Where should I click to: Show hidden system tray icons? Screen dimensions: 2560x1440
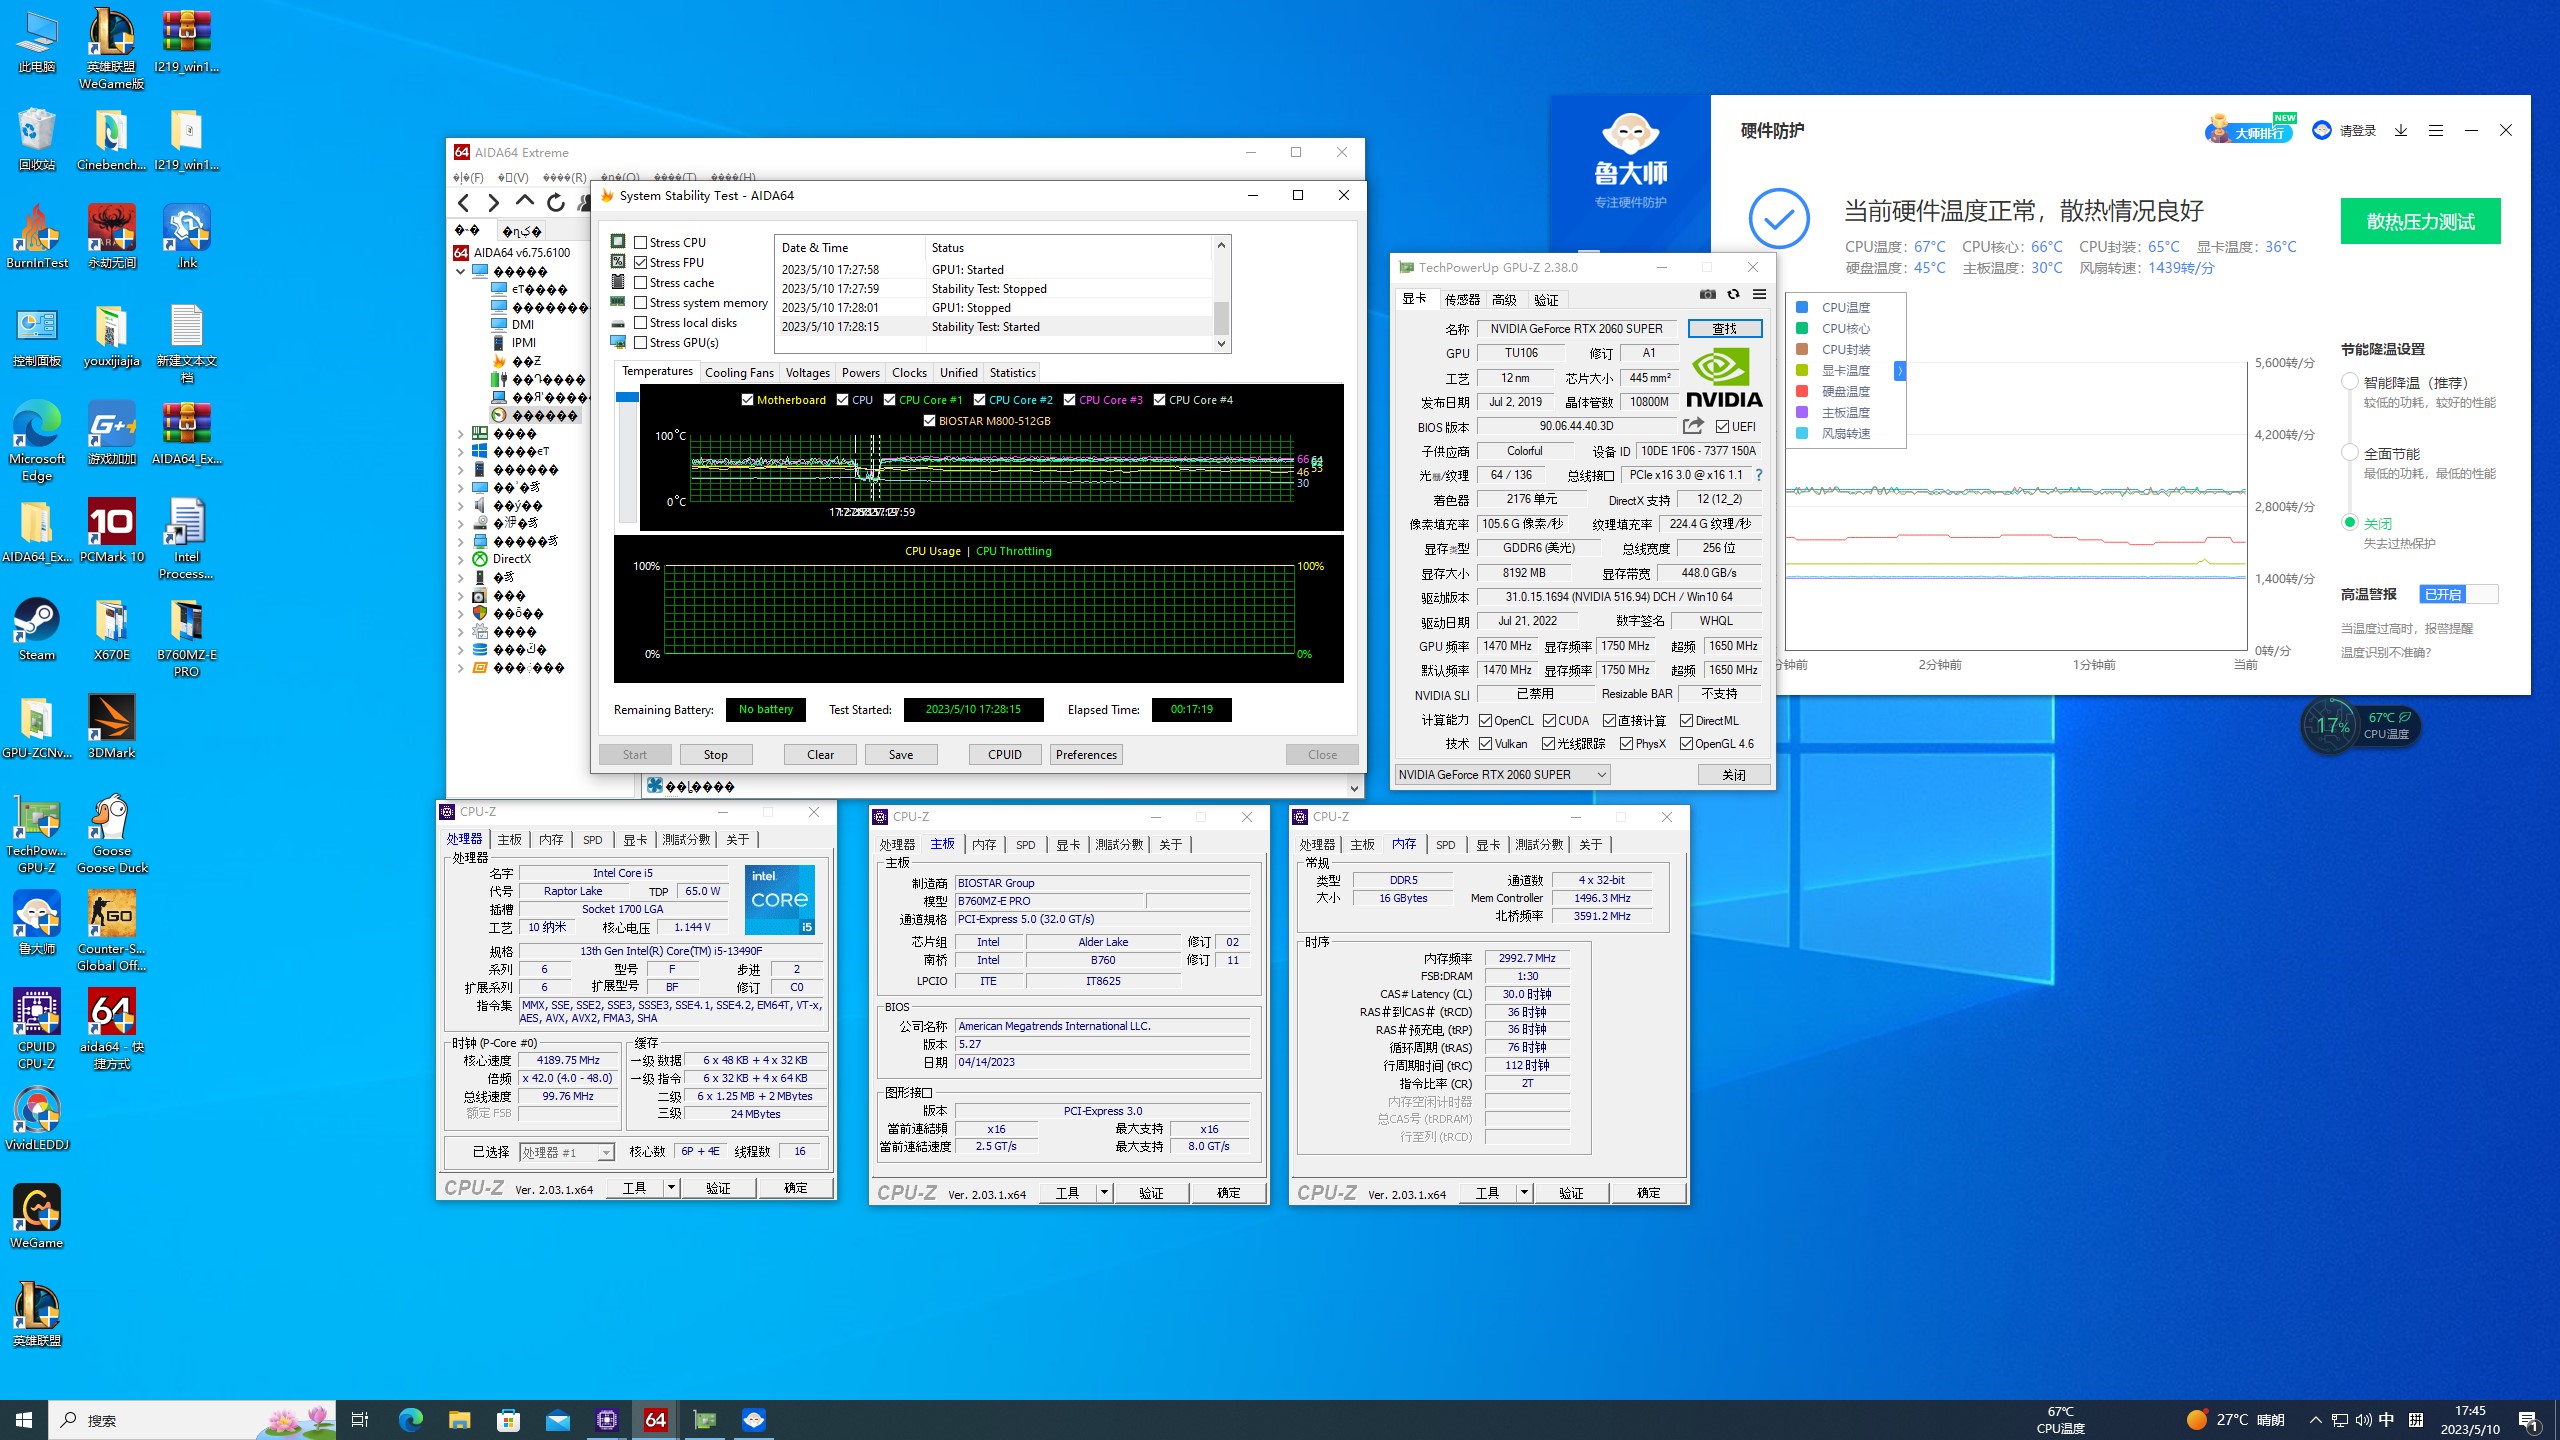[2315, 1420]
